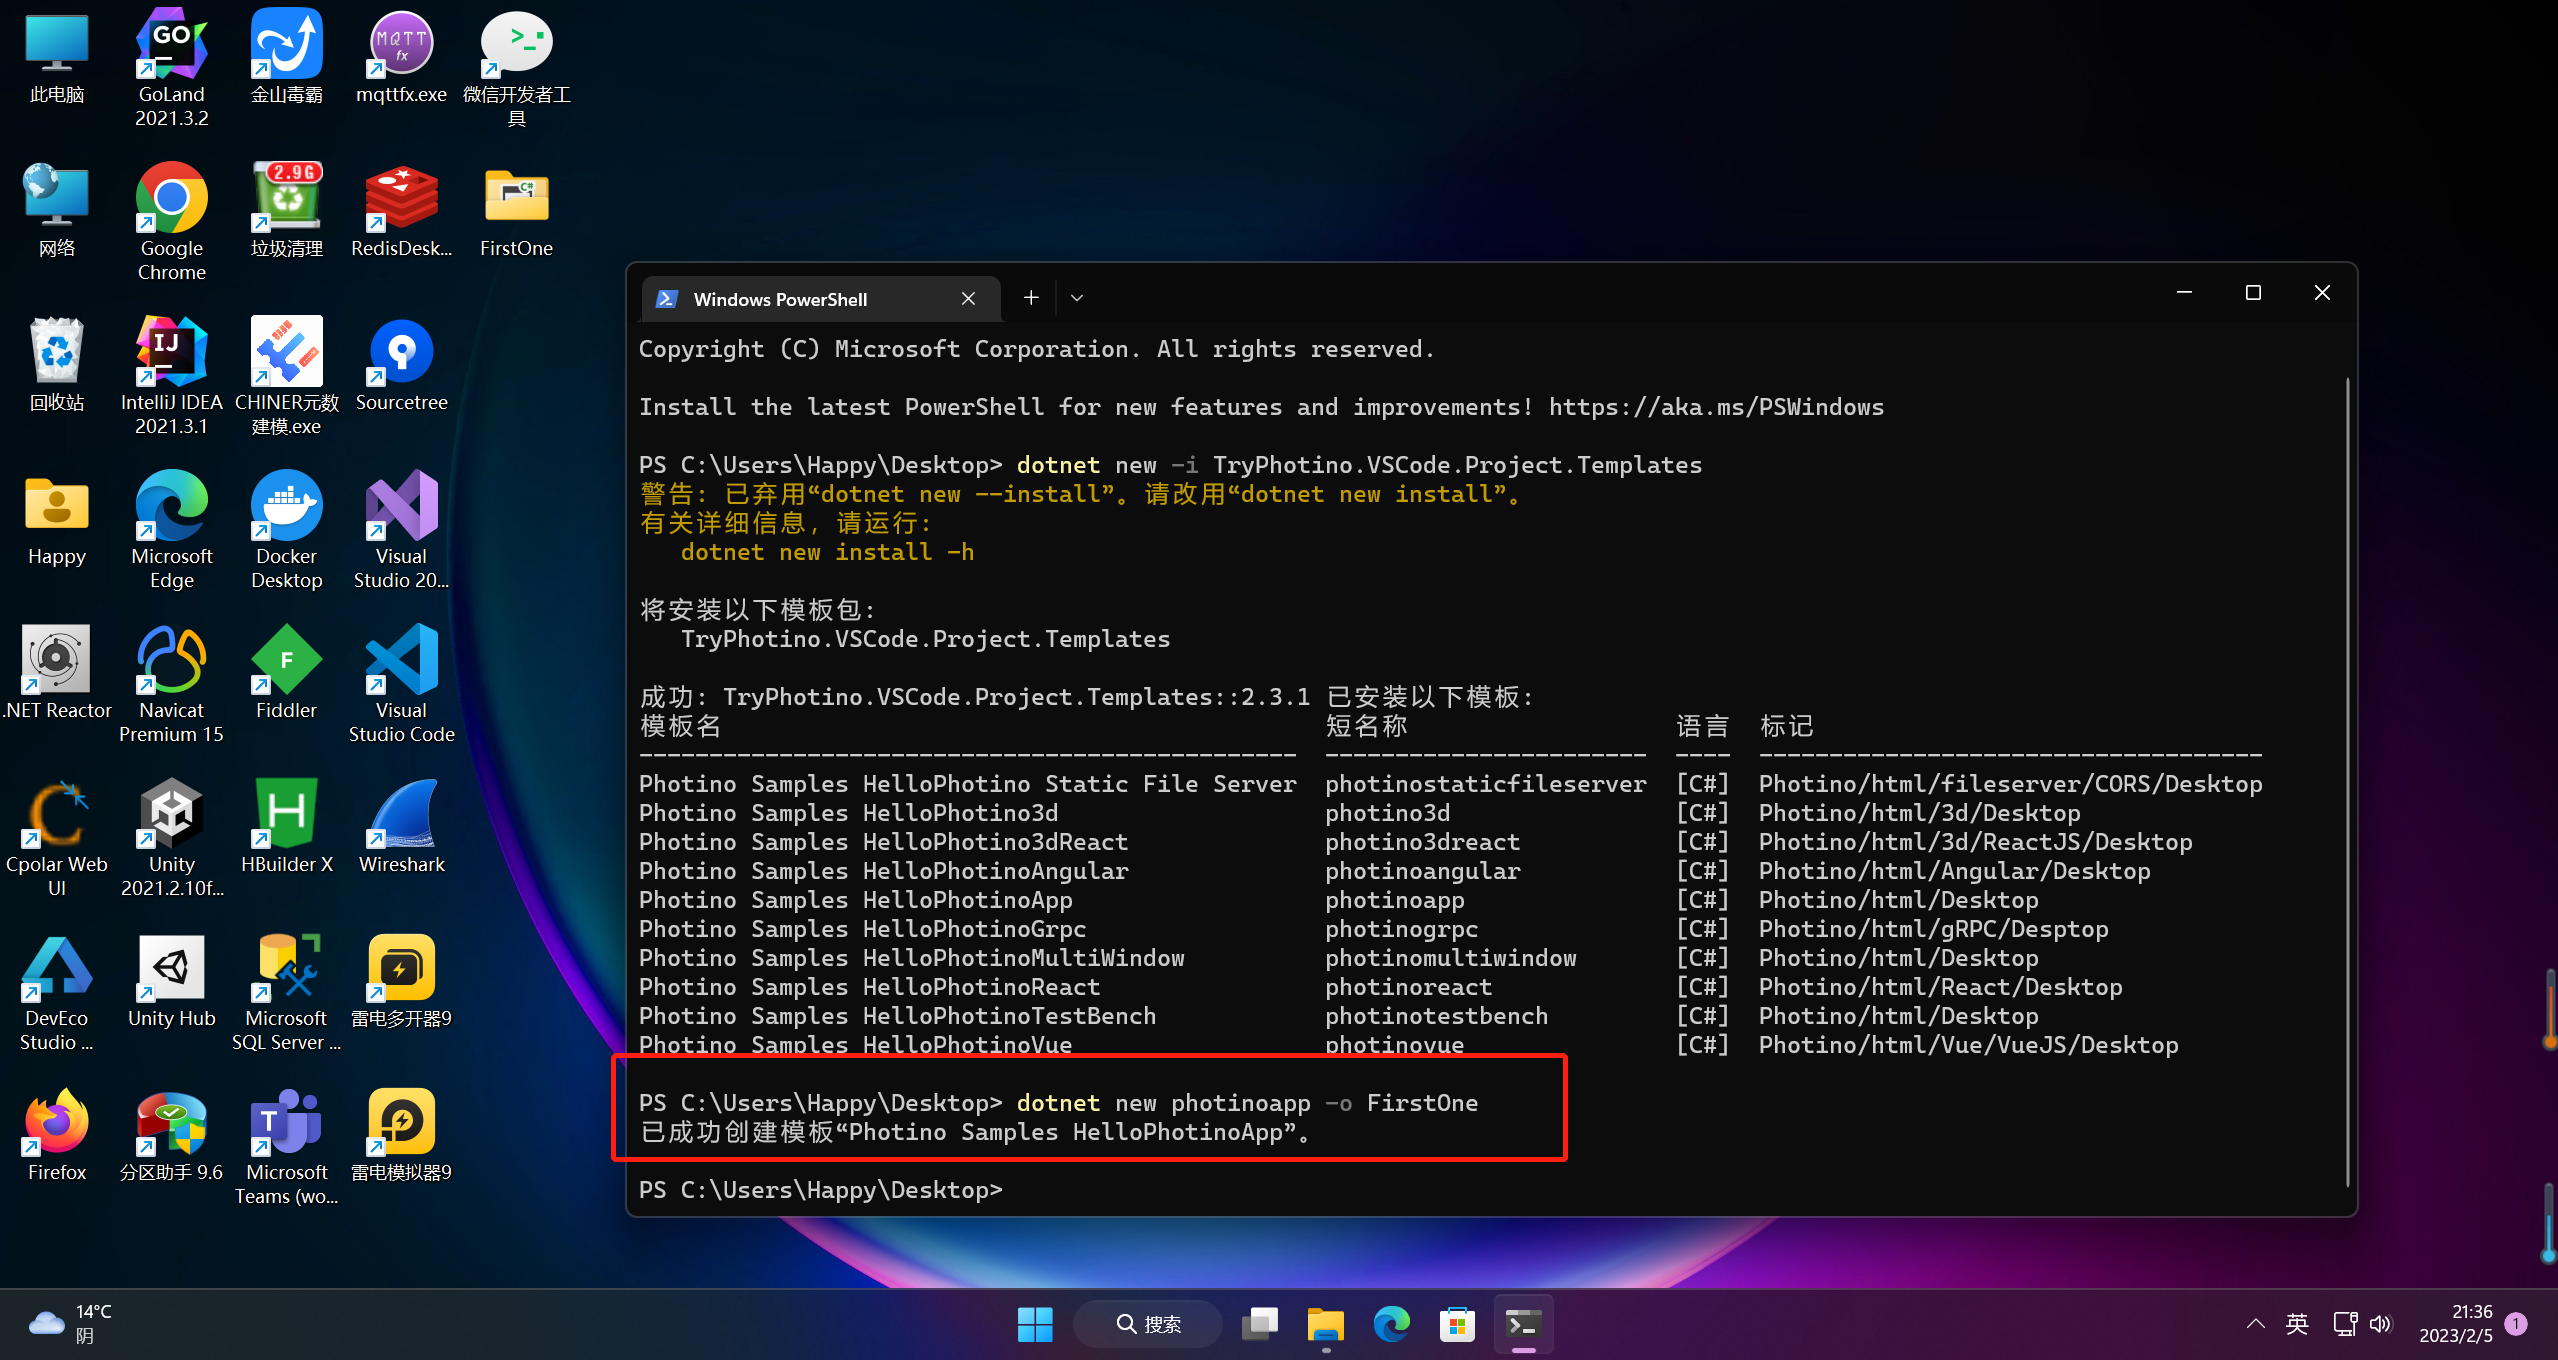Image resolution: width=2558 pixels, height=1360 pixels.
Task: Toggle the volume speaker tray icon
Action: tap(2381, 1324)
